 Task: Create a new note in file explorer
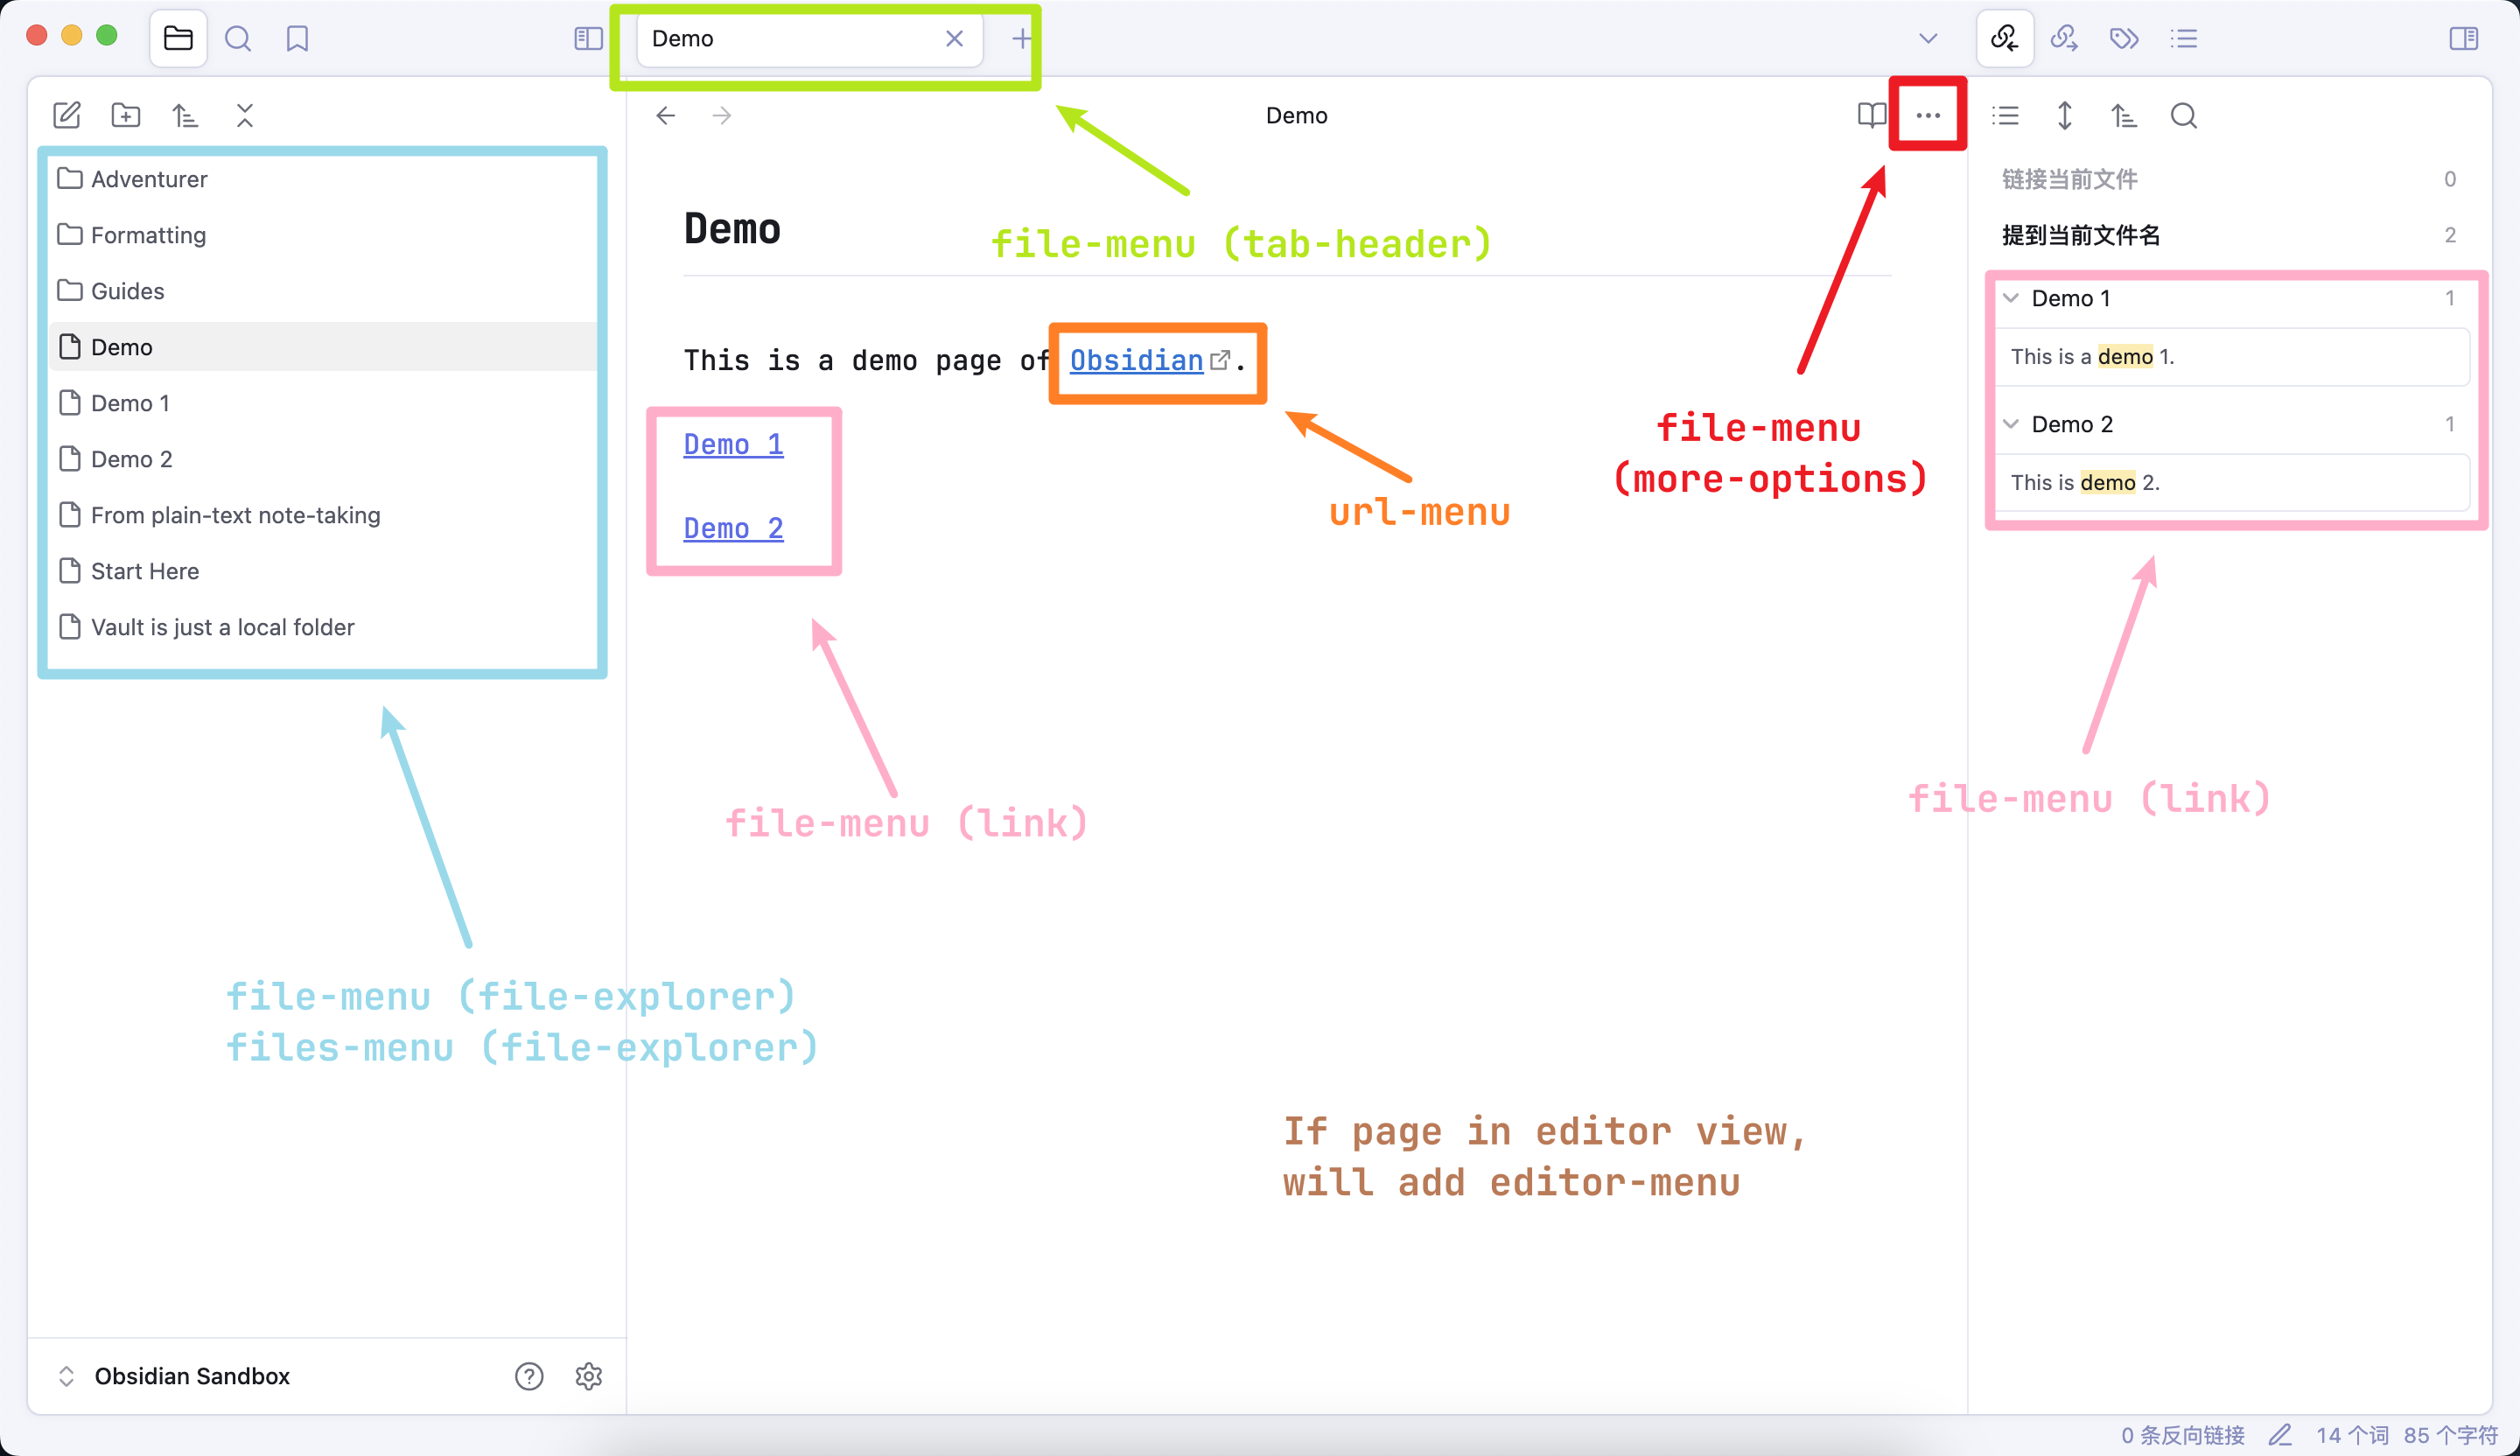[66, 115]
